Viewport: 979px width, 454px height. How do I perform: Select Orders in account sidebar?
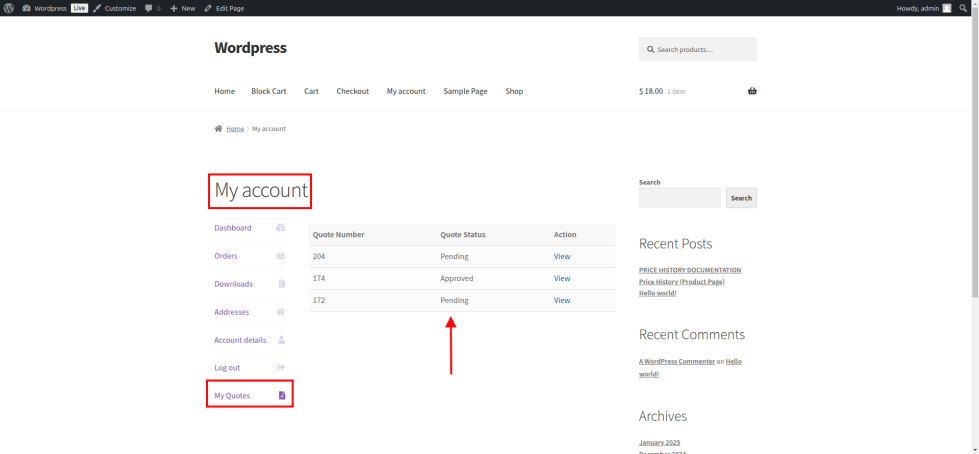[x=226, y=256]
